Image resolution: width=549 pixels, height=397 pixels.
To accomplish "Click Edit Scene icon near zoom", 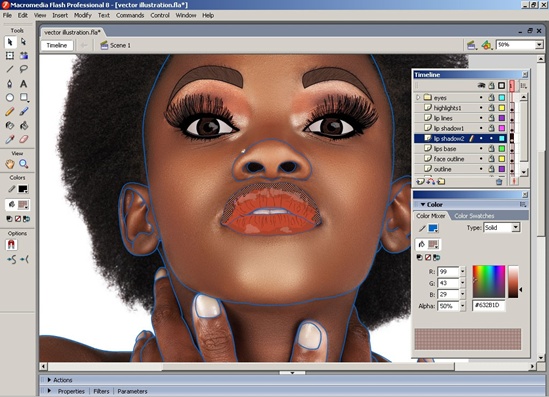I will 471,45.
